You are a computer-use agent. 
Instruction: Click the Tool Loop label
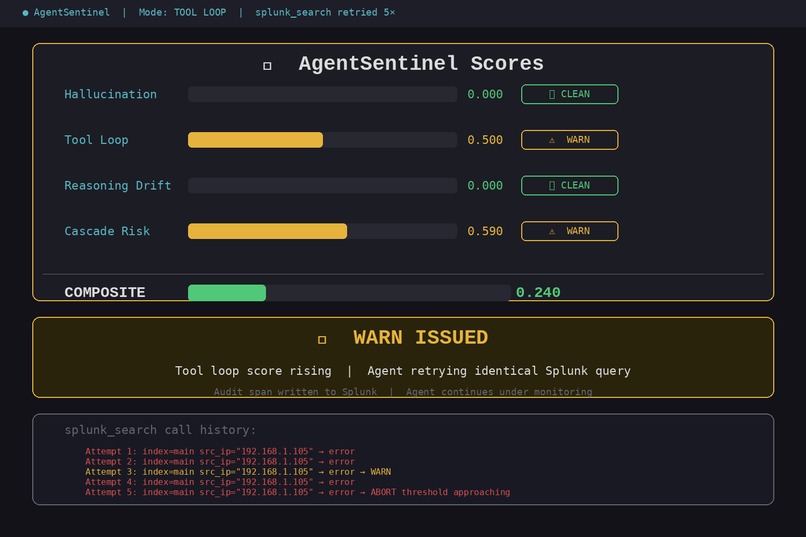coord(96,140)
